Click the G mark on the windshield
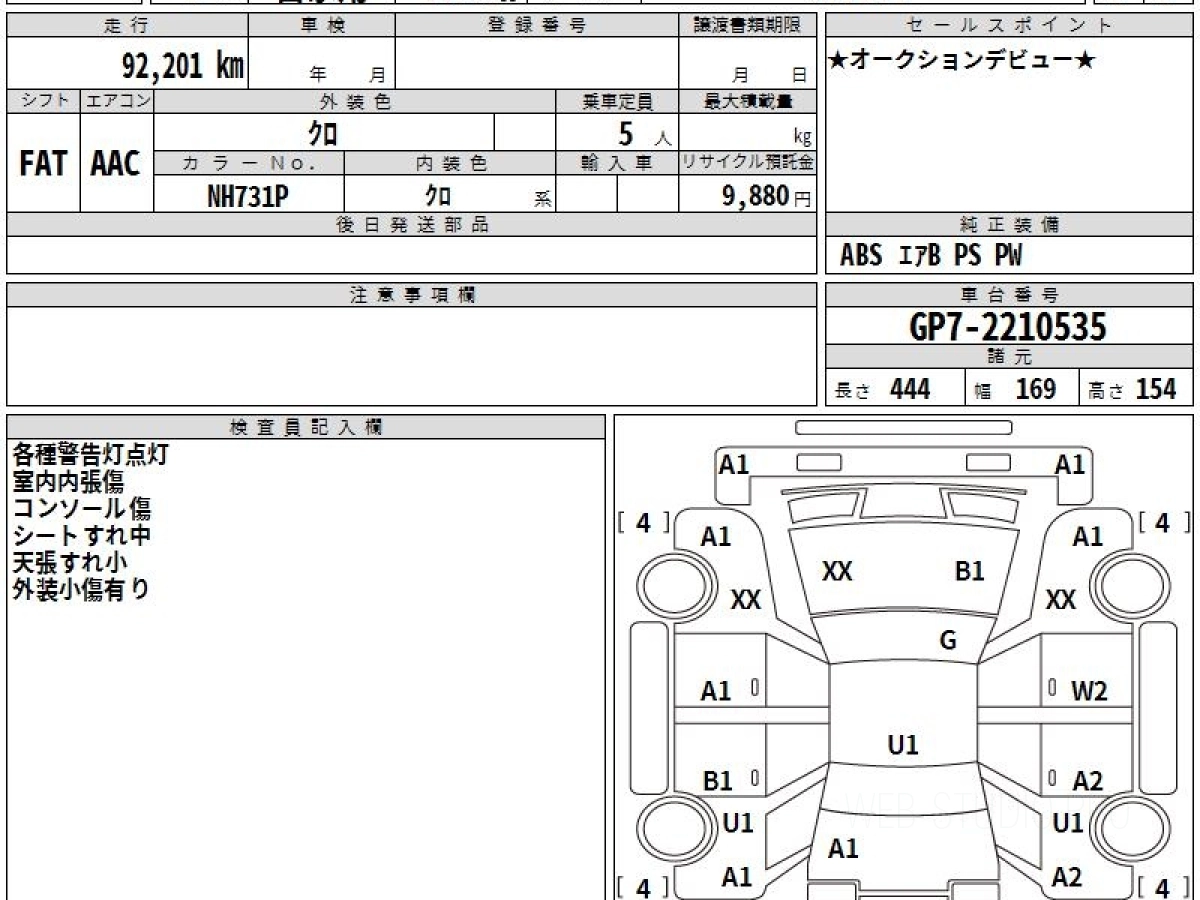1200x900 pixels. (x=948, y=641)
